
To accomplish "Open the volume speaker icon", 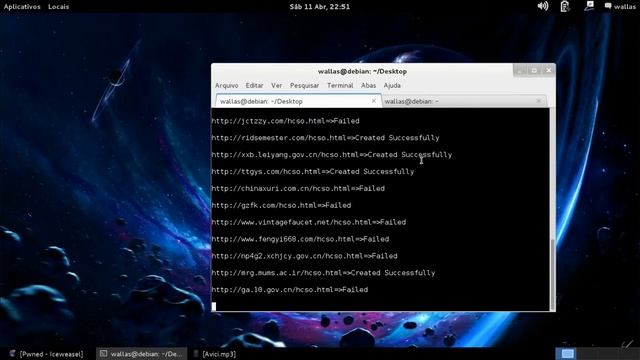I will pos(543,6).
